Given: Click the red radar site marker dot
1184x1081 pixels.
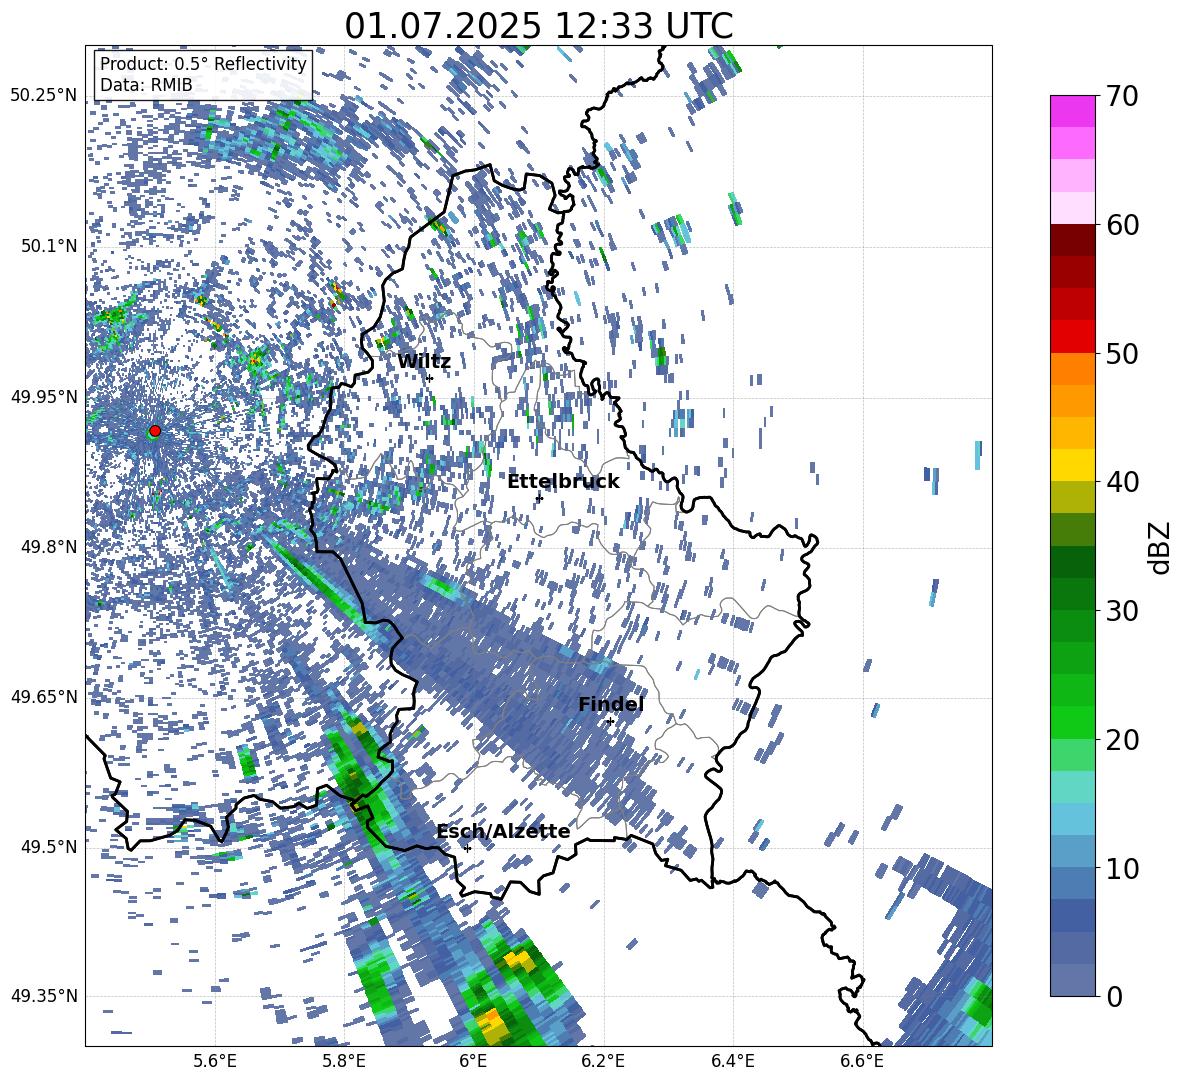Looking at the screenshot, I should 155,430.
